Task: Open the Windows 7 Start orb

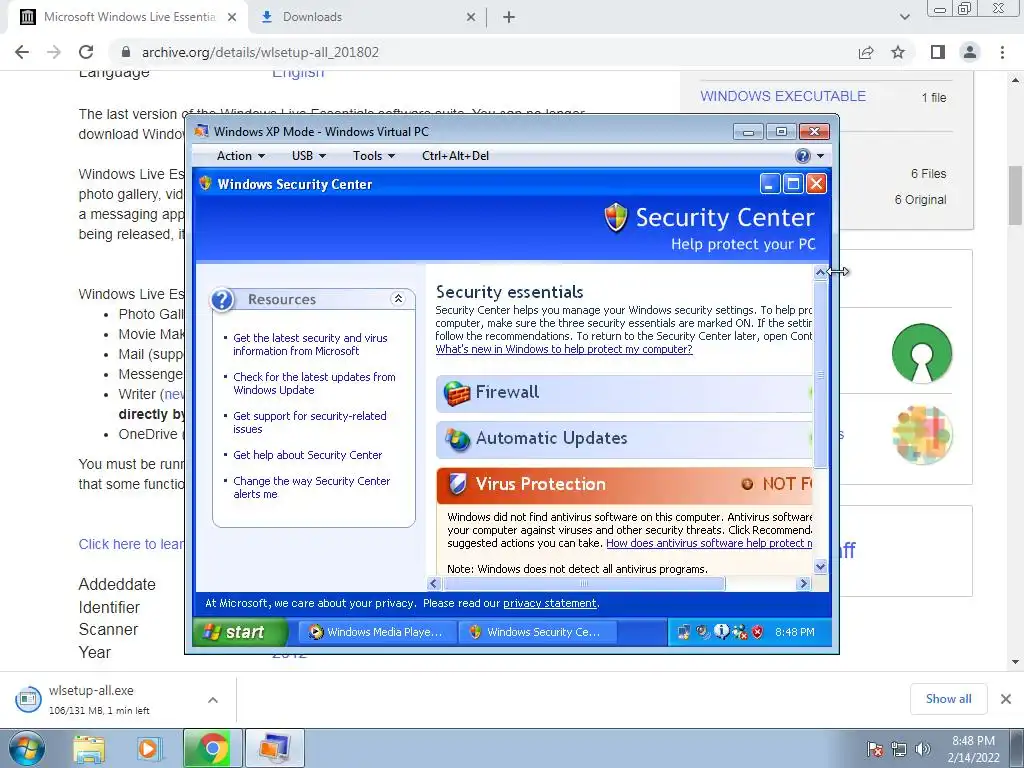Action: (26, 748)
